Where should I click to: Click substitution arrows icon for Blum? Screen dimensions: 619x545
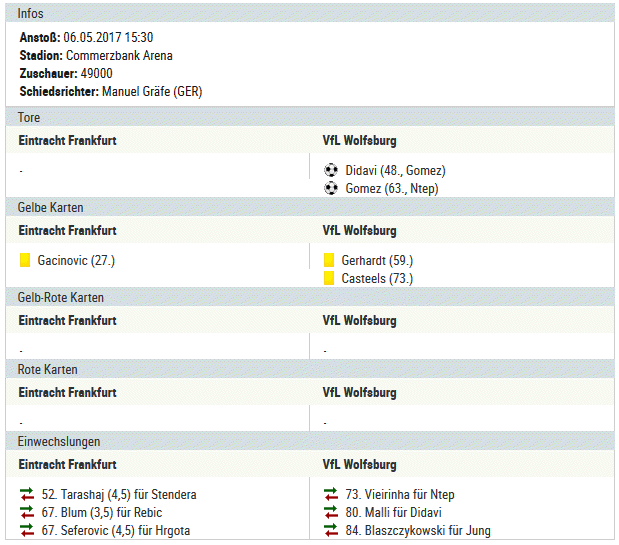pos(27,512)
